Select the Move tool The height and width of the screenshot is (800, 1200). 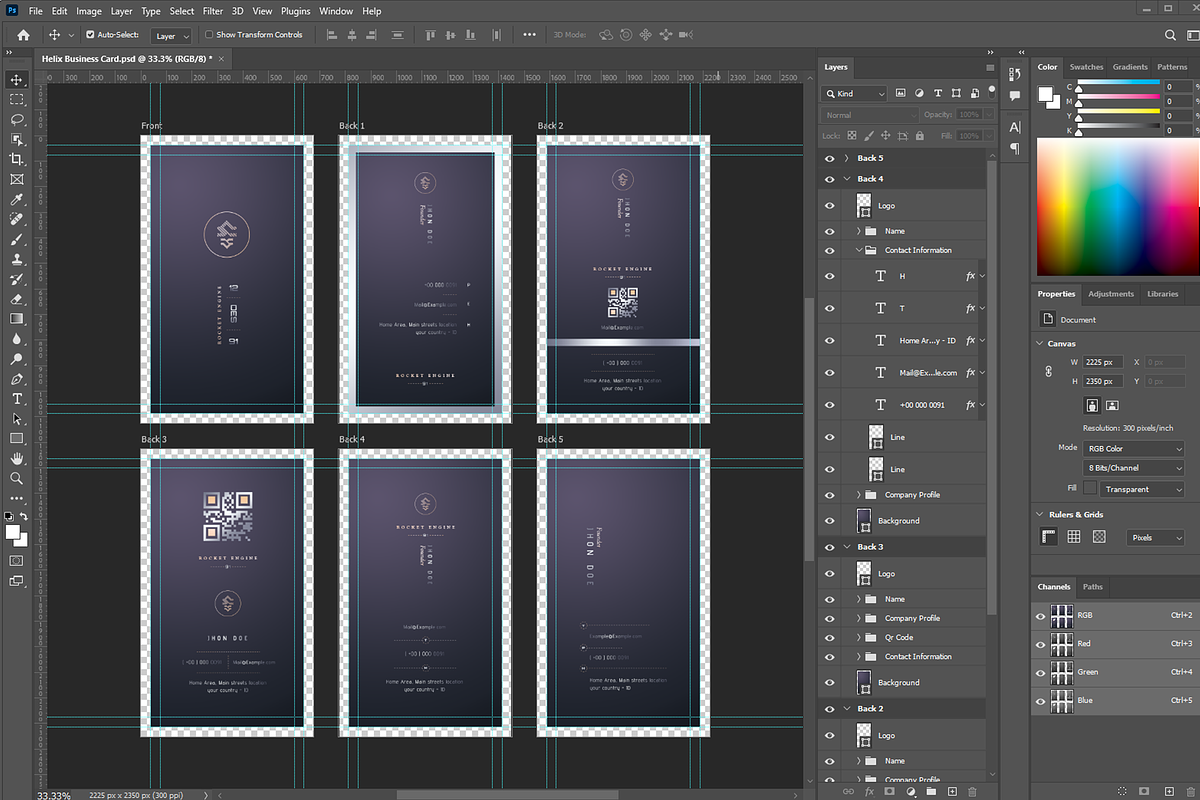16,80
